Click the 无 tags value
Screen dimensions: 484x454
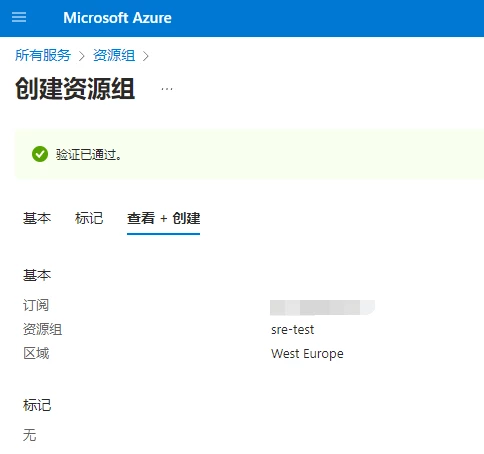point(29,435)
